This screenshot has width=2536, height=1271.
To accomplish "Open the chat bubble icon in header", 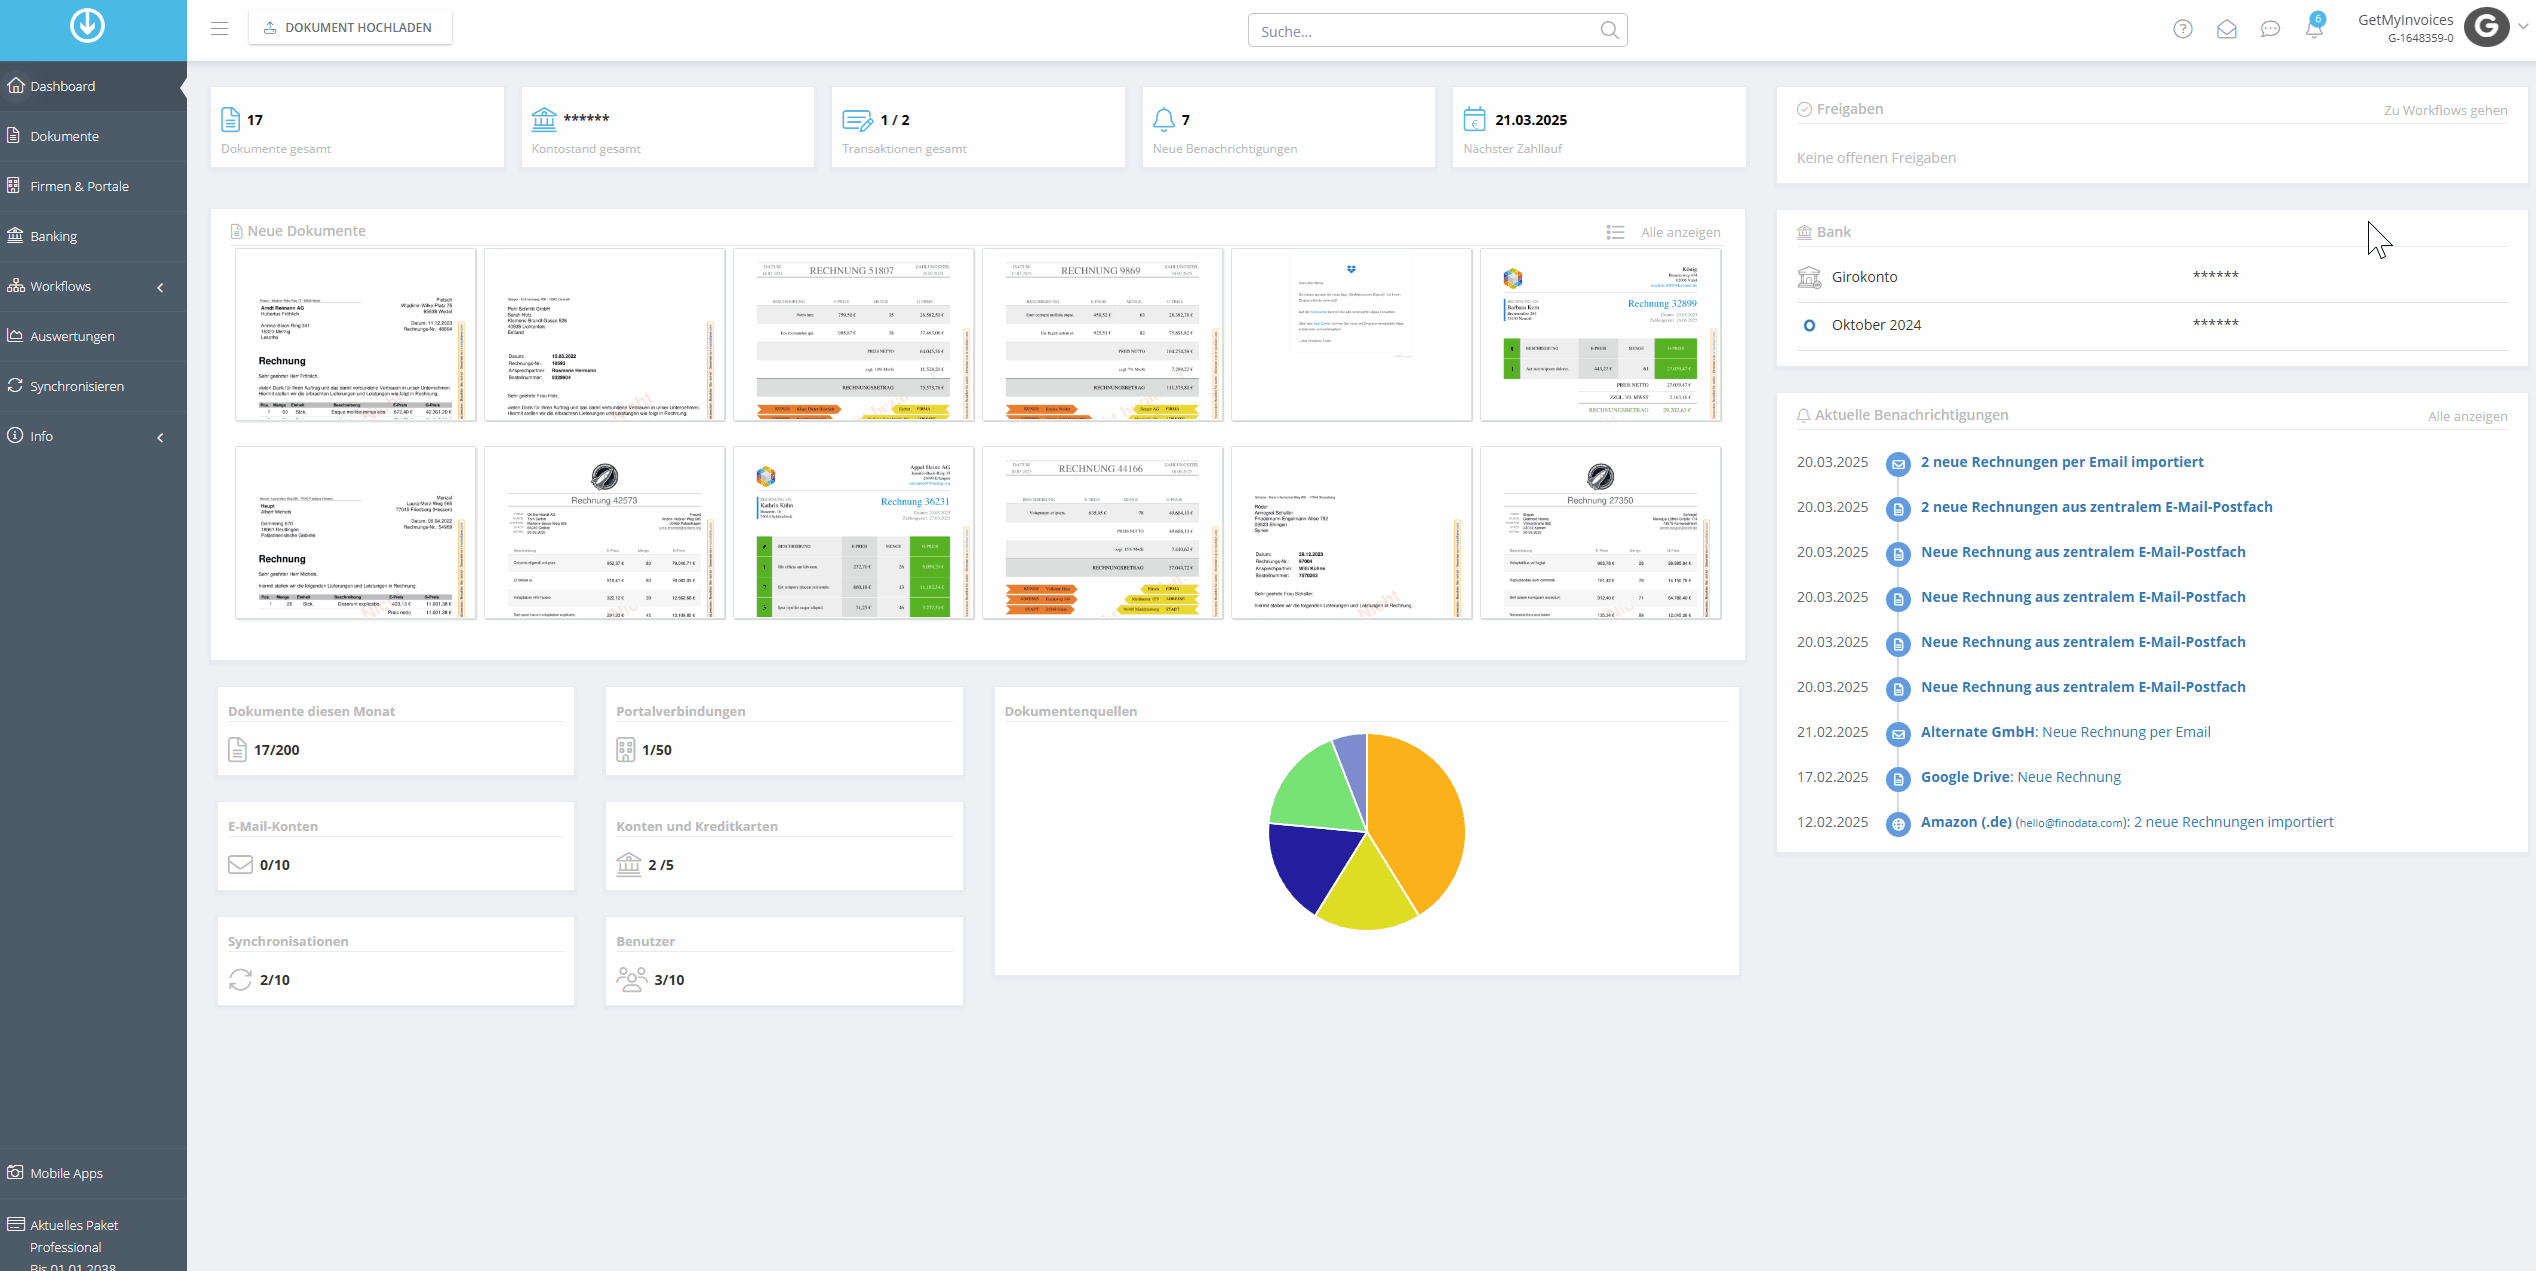I will [2270, 29].
